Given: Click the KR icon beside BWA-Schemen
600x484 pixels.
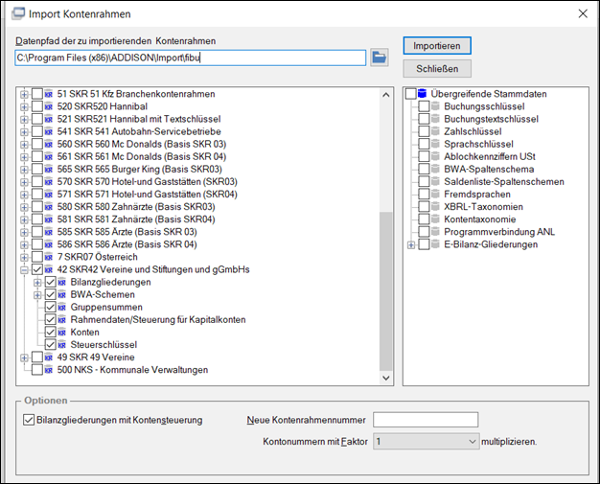Looking at the screenshot, I should [x=62, y=295].
